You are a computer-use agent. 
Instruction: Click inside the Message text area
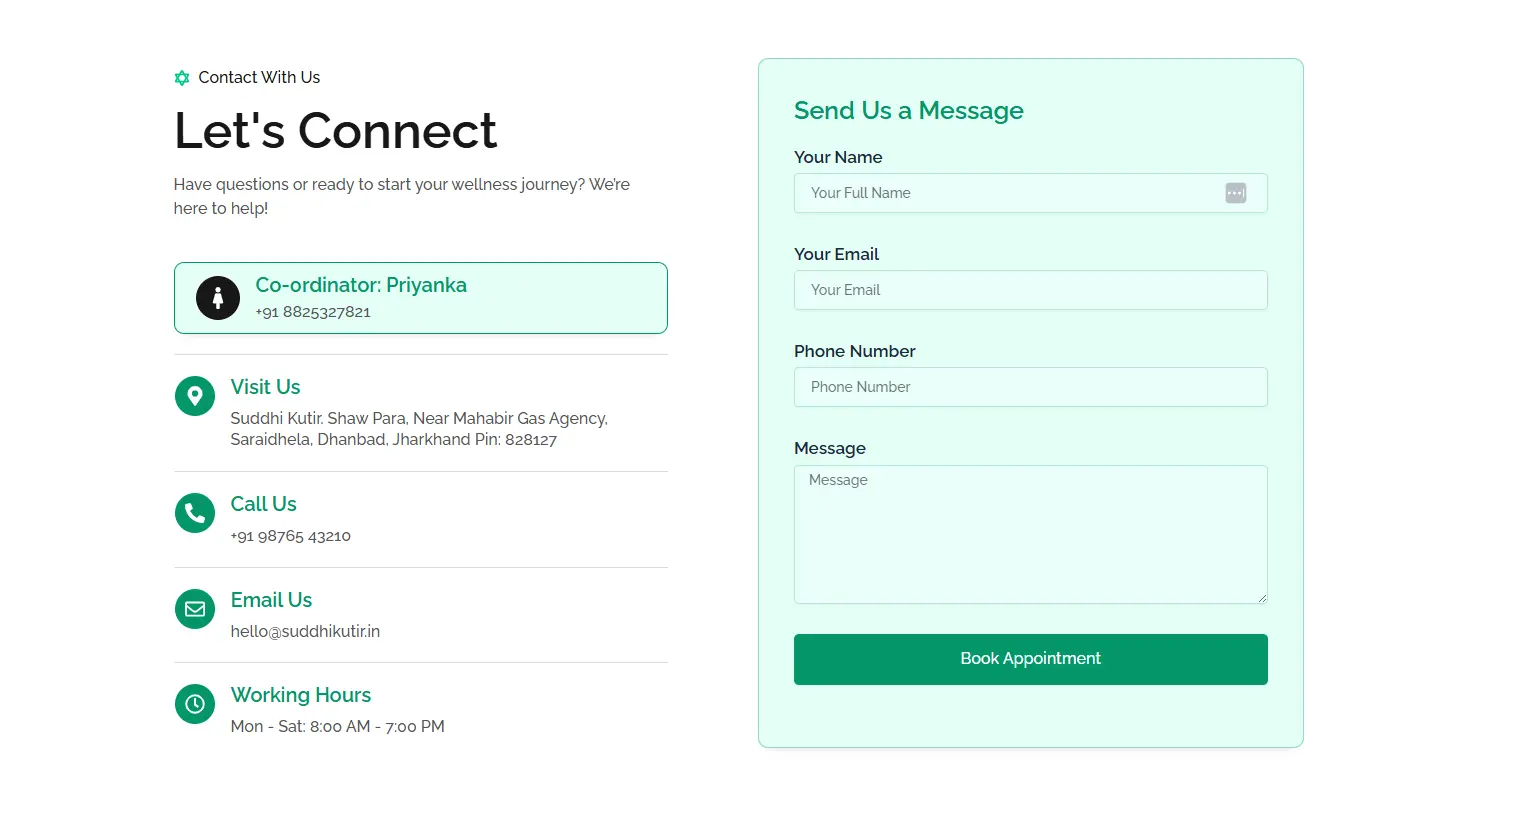(x=1030, y=534)
